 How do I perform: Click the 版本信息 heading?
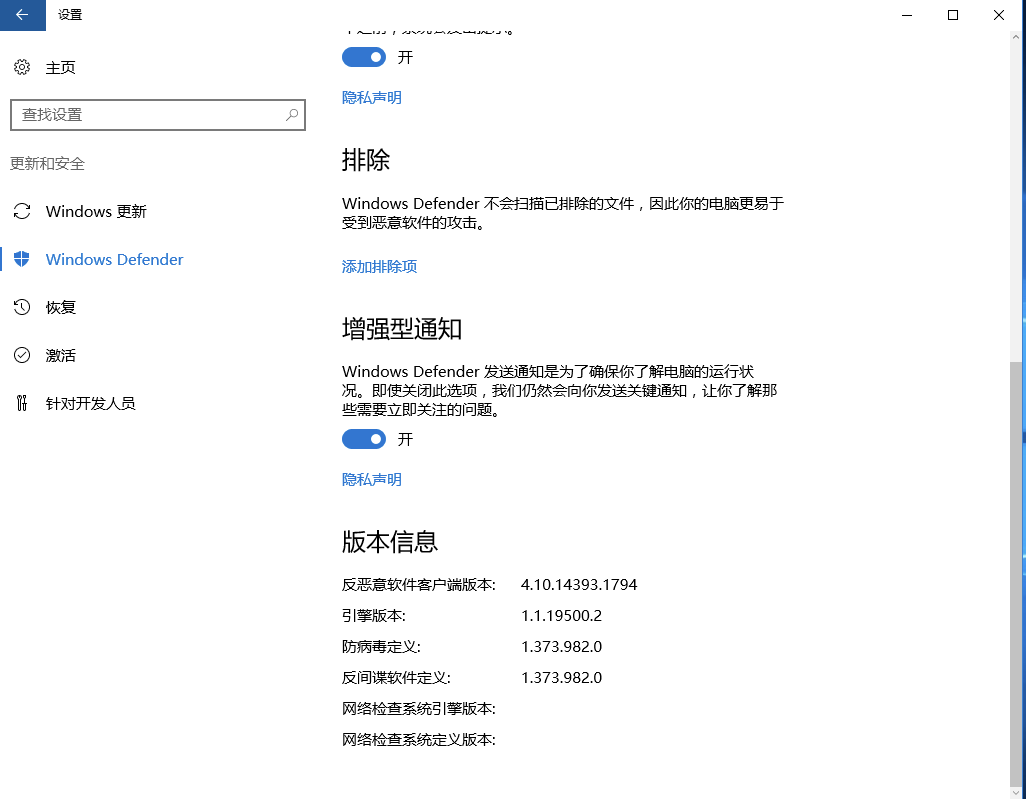[x=390, y=541]
